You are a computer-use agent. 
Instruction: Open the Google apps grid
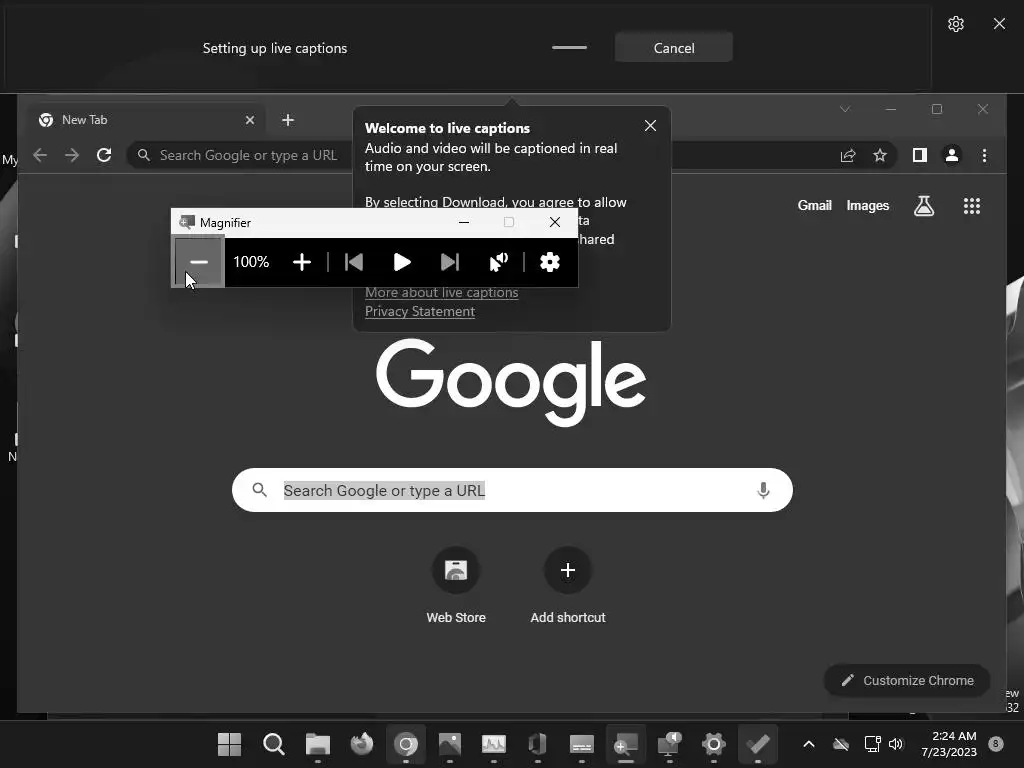pos(972,206)
